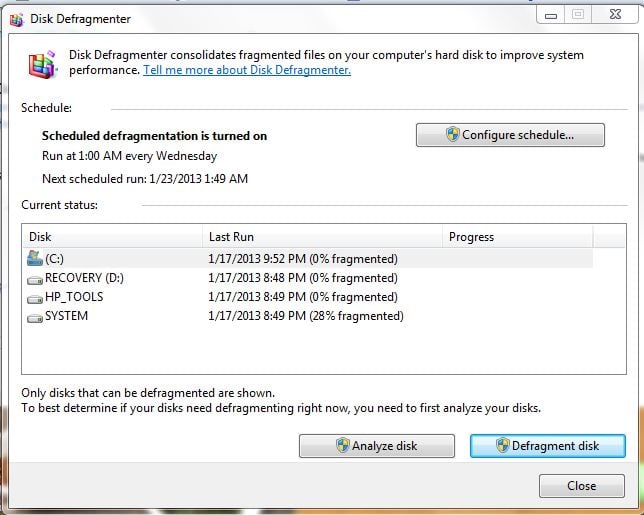Viewport: 644px width, 515px height.
Task: Select the HP_TOOLS disk row
Action: pyautogui.click(x=307, y=297)
